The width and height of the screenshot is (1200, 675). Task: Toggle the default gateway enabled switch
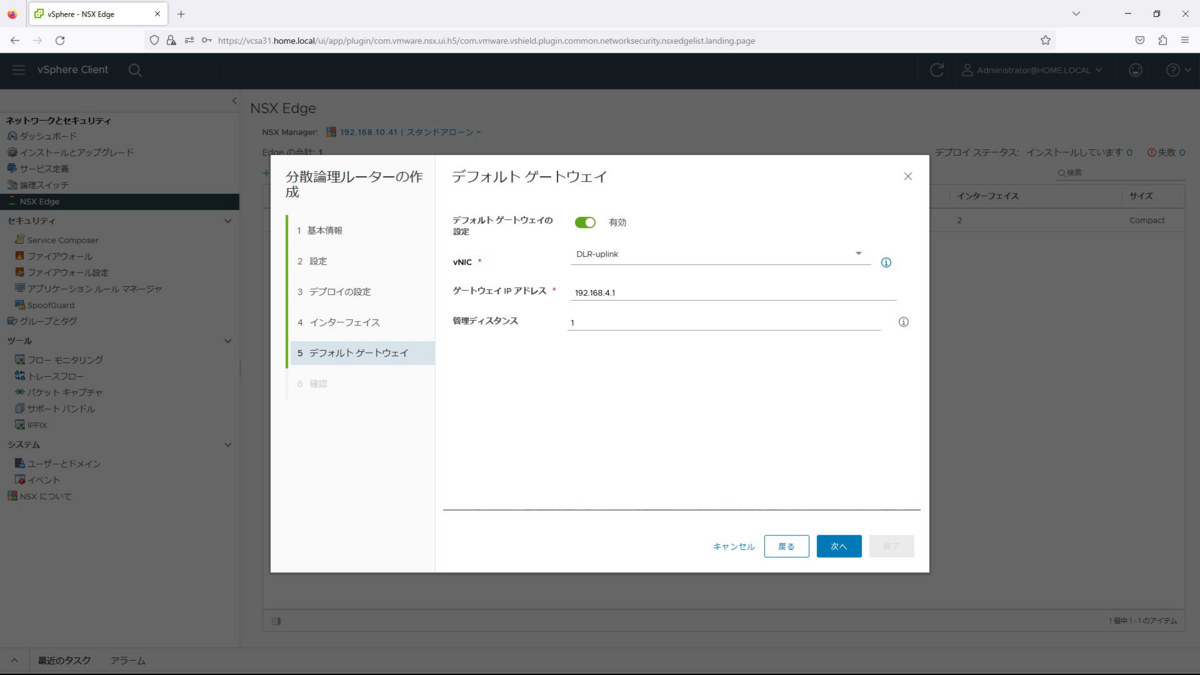tap(585, 222)
